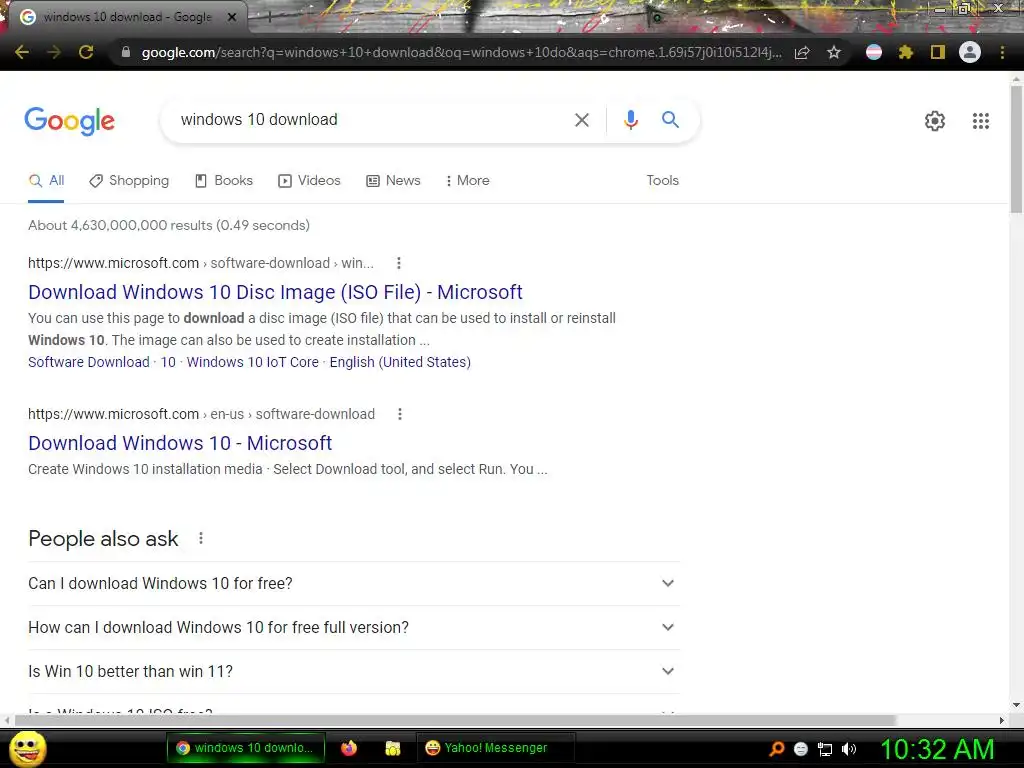The image size is (1024, 768).
Task: Click the volume speaker tray icon
Action: point(849,749)
